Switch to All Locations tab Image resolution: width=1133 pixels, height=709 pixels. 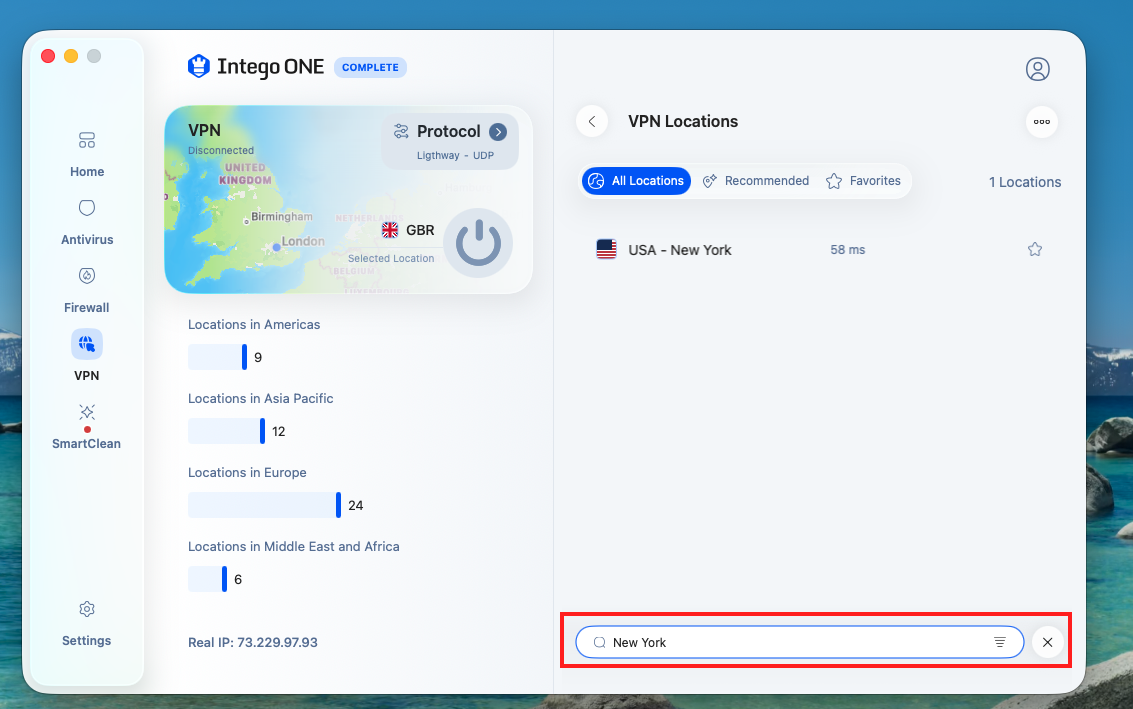[636, 181]
